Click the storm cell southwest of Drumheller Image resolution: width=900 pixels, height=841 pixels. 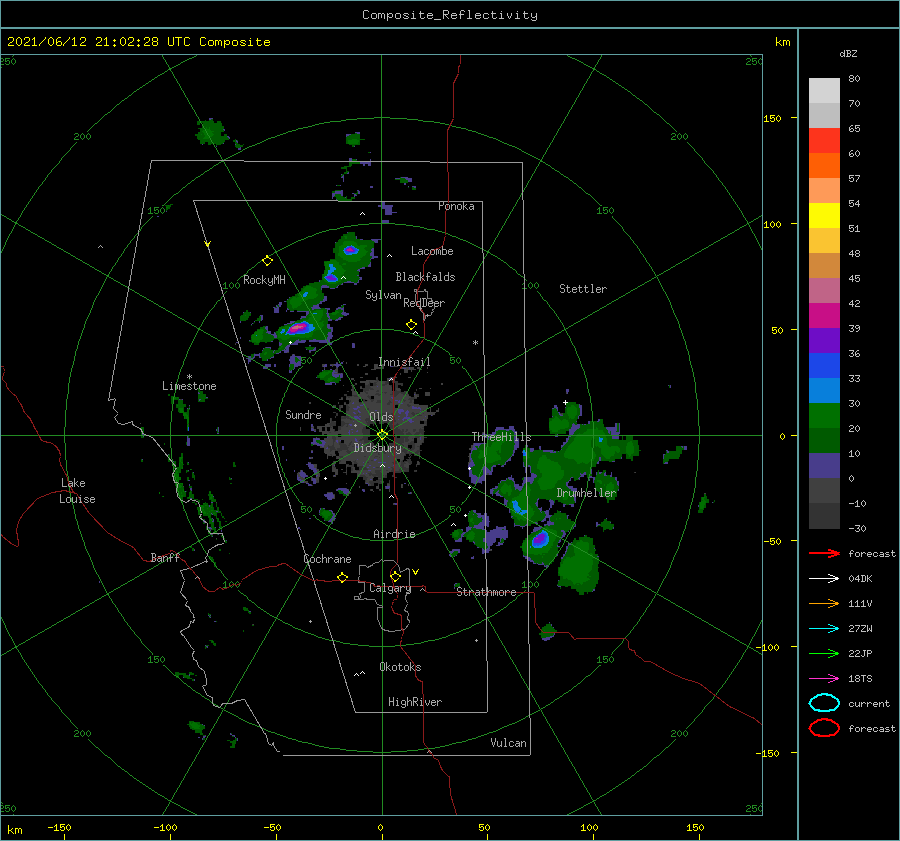click(540, 540)
